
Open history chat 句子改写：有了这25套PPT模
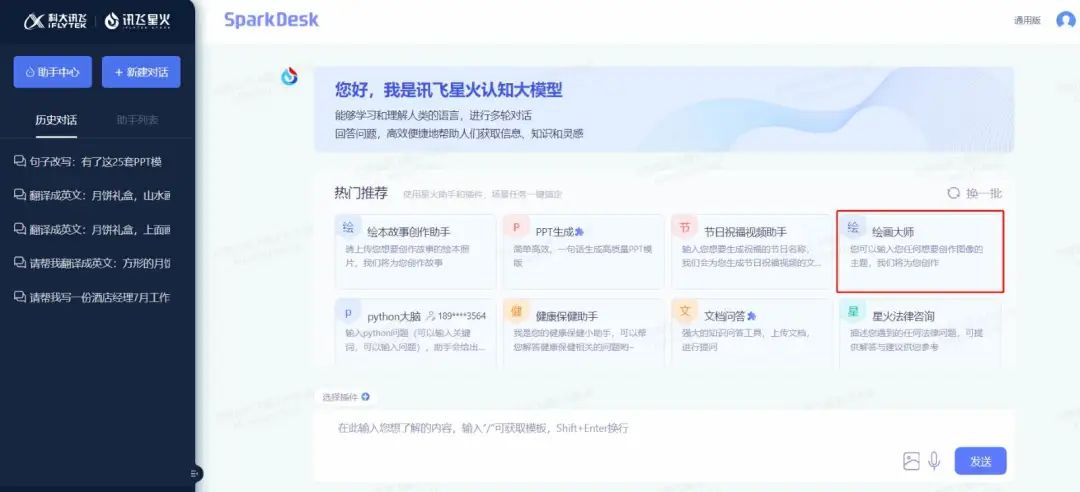pos(88,161)
